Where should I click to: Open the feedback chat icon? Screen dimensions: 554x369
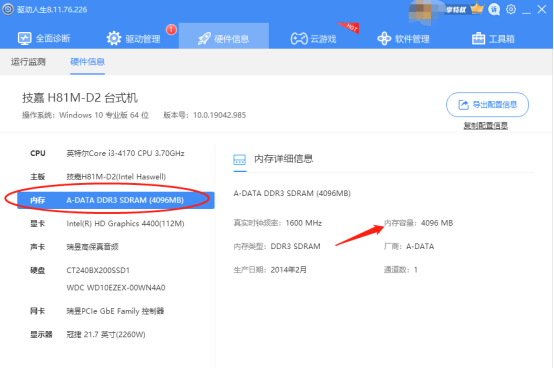click(494, 9)
